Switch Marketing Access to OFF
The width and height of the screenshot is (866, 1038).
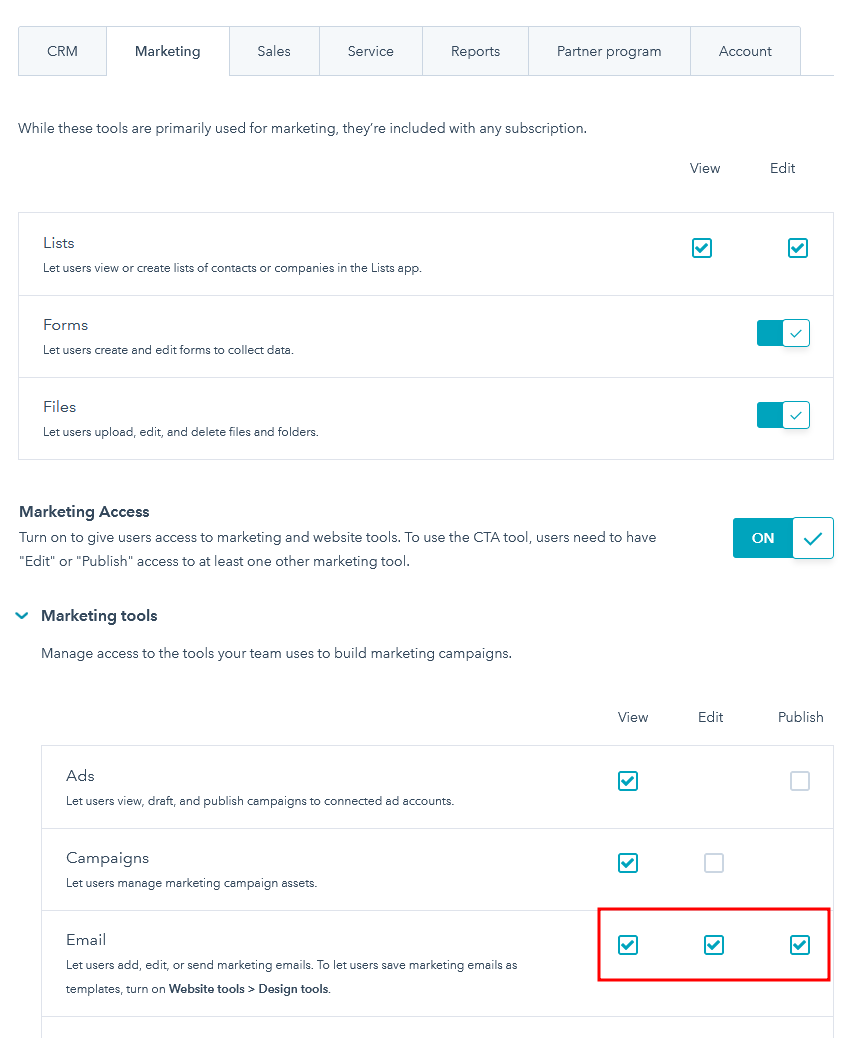pyautogui.click(x=762, y=537)
